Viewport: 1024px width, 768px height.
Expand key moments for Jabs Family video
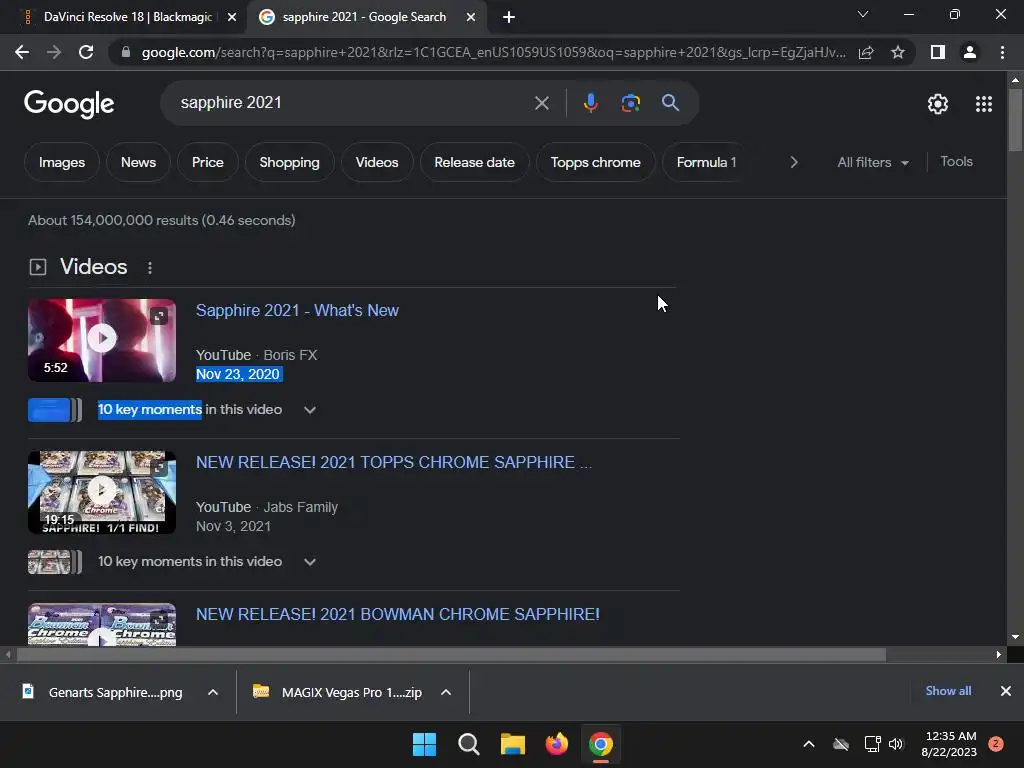[x=310, y=562]
